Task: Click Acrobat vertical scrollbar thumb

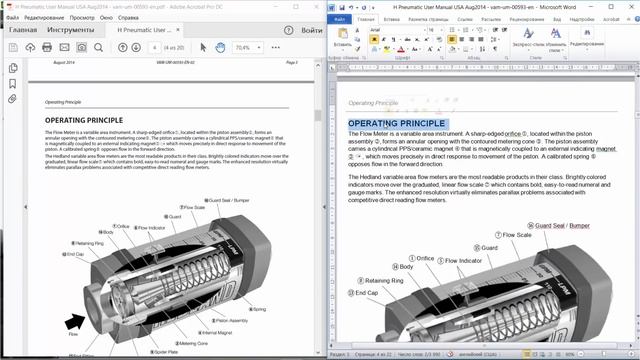Action: point(318,116)
